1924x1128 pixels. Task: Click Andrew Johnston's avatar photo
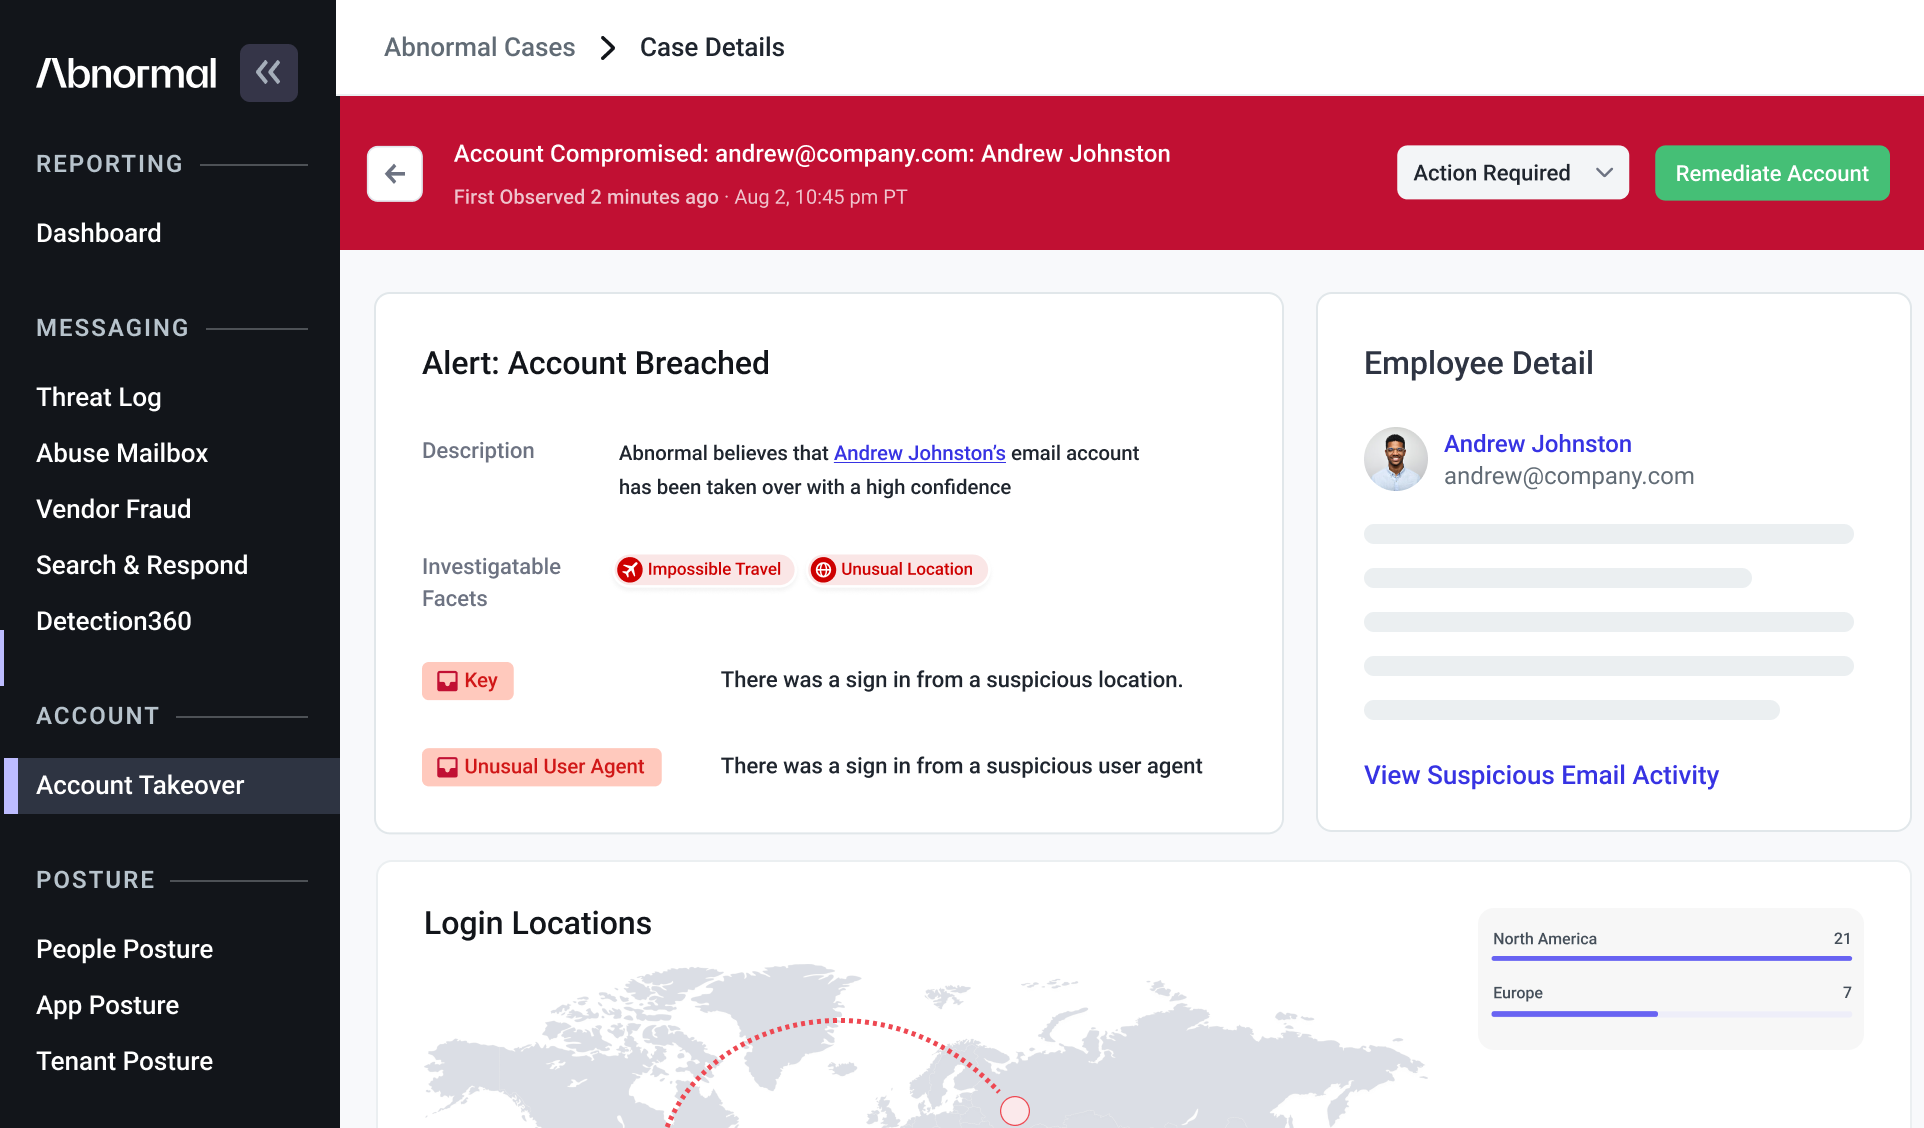pyautogui.click(x=1396, y=459)
